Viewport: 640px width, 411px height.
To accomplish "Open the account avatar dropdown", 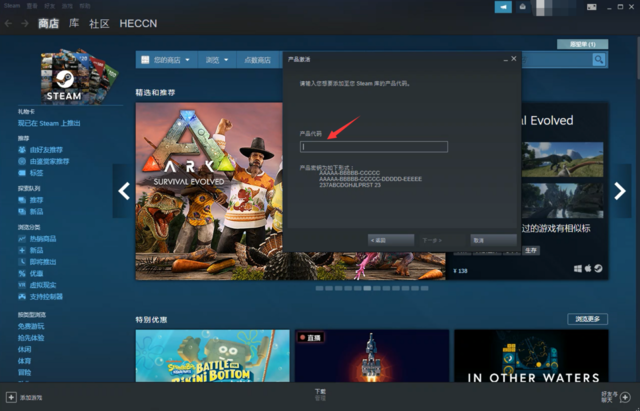I will [x=555, y=7].
